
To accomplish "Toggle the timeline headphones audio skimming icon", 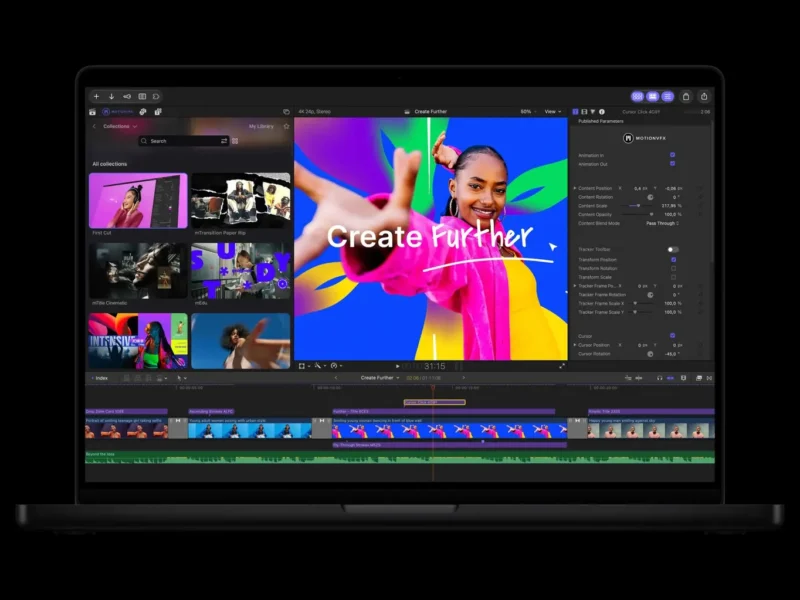I will (x=660, y=378).
